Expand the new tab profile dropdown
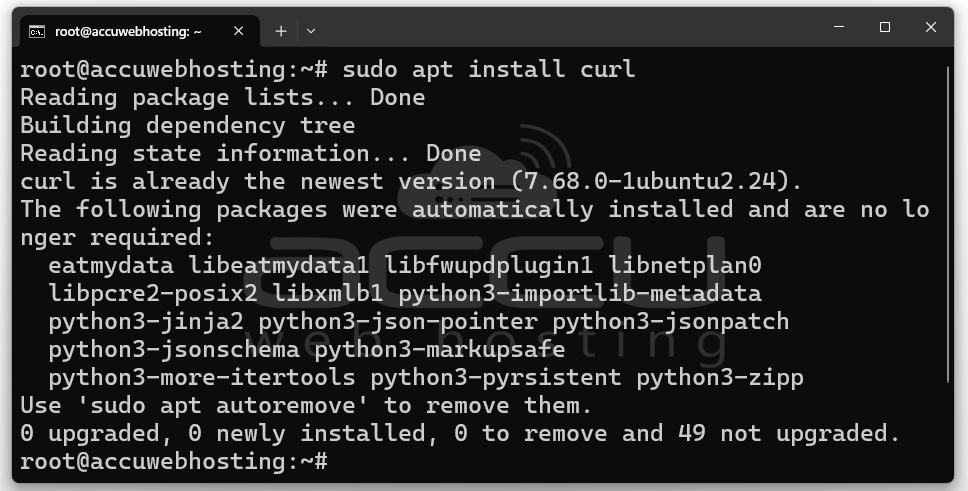The height and width of the screenshot is (491, 968). pos(311,31)
